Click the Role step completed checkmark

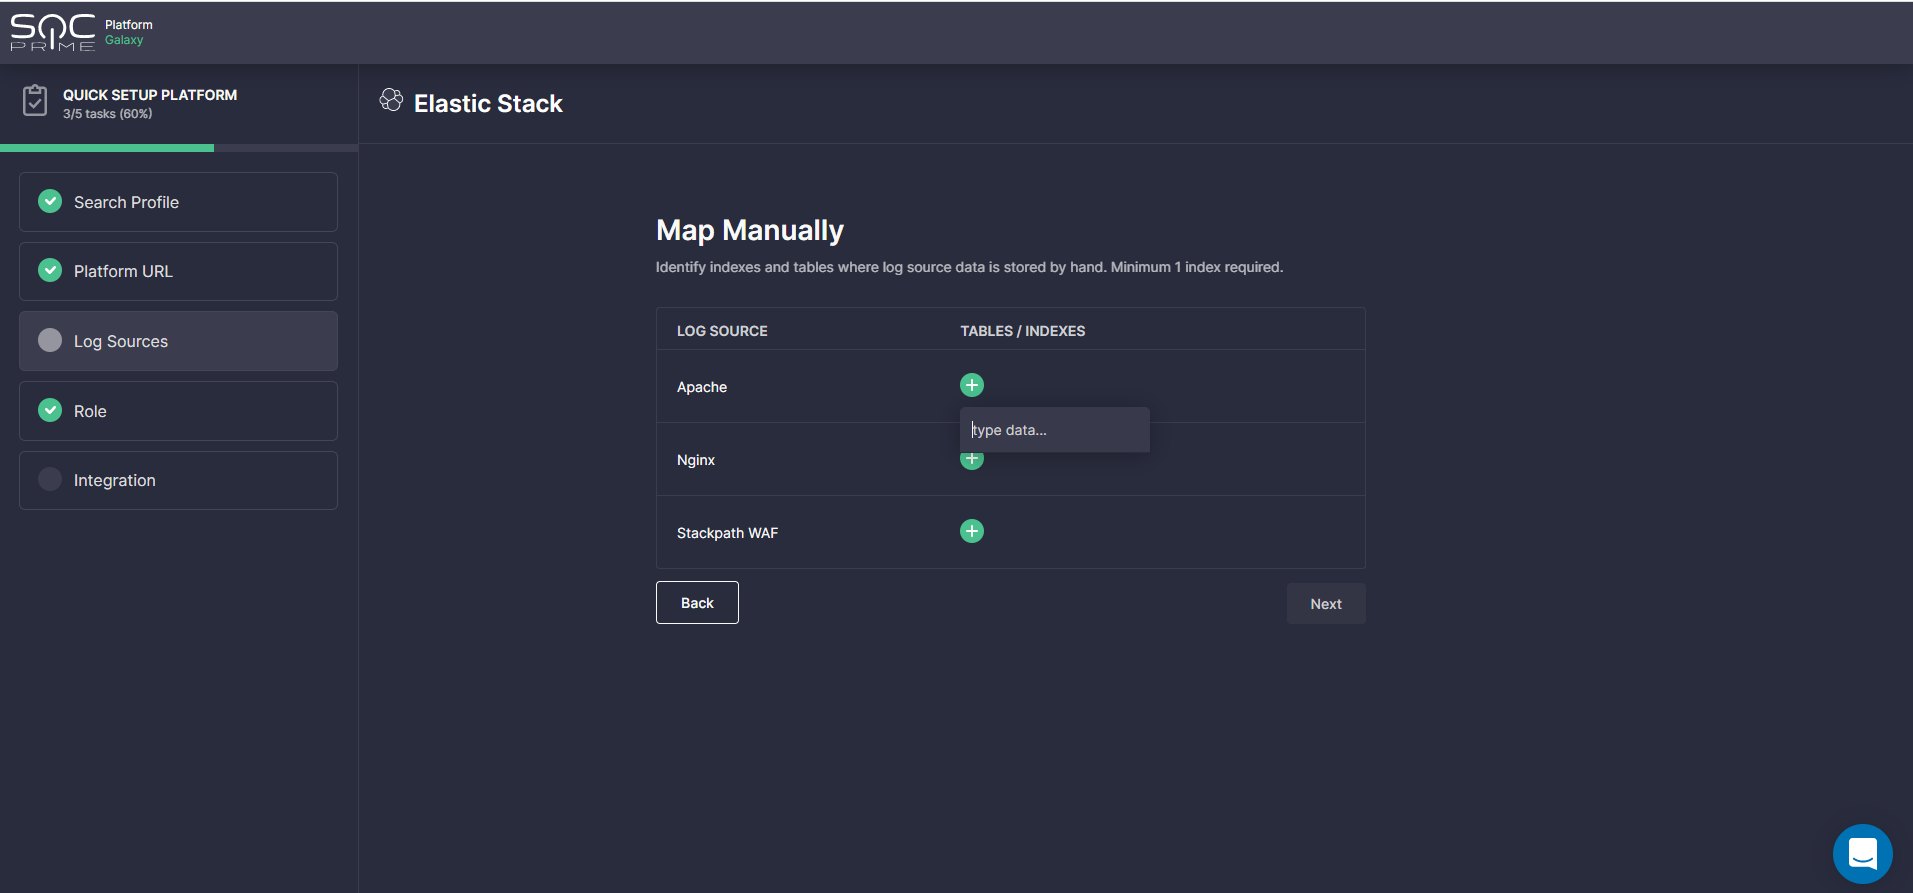(50, 410)
